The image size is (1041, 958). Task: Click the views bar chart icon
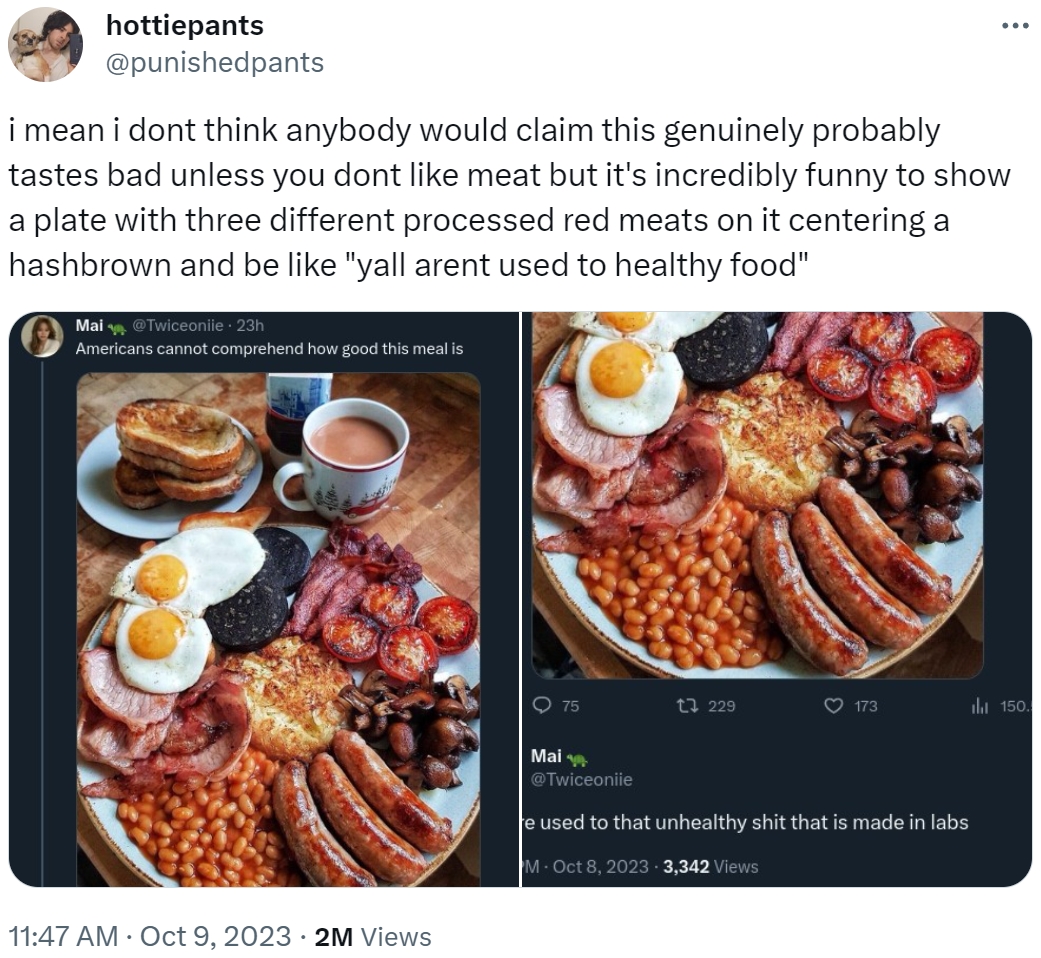[x=979, y=706]
